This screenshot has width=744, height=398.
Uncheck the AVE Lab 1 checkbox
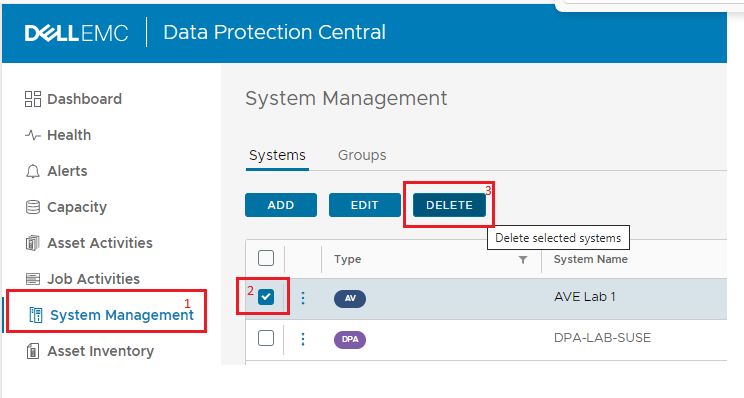266,297
